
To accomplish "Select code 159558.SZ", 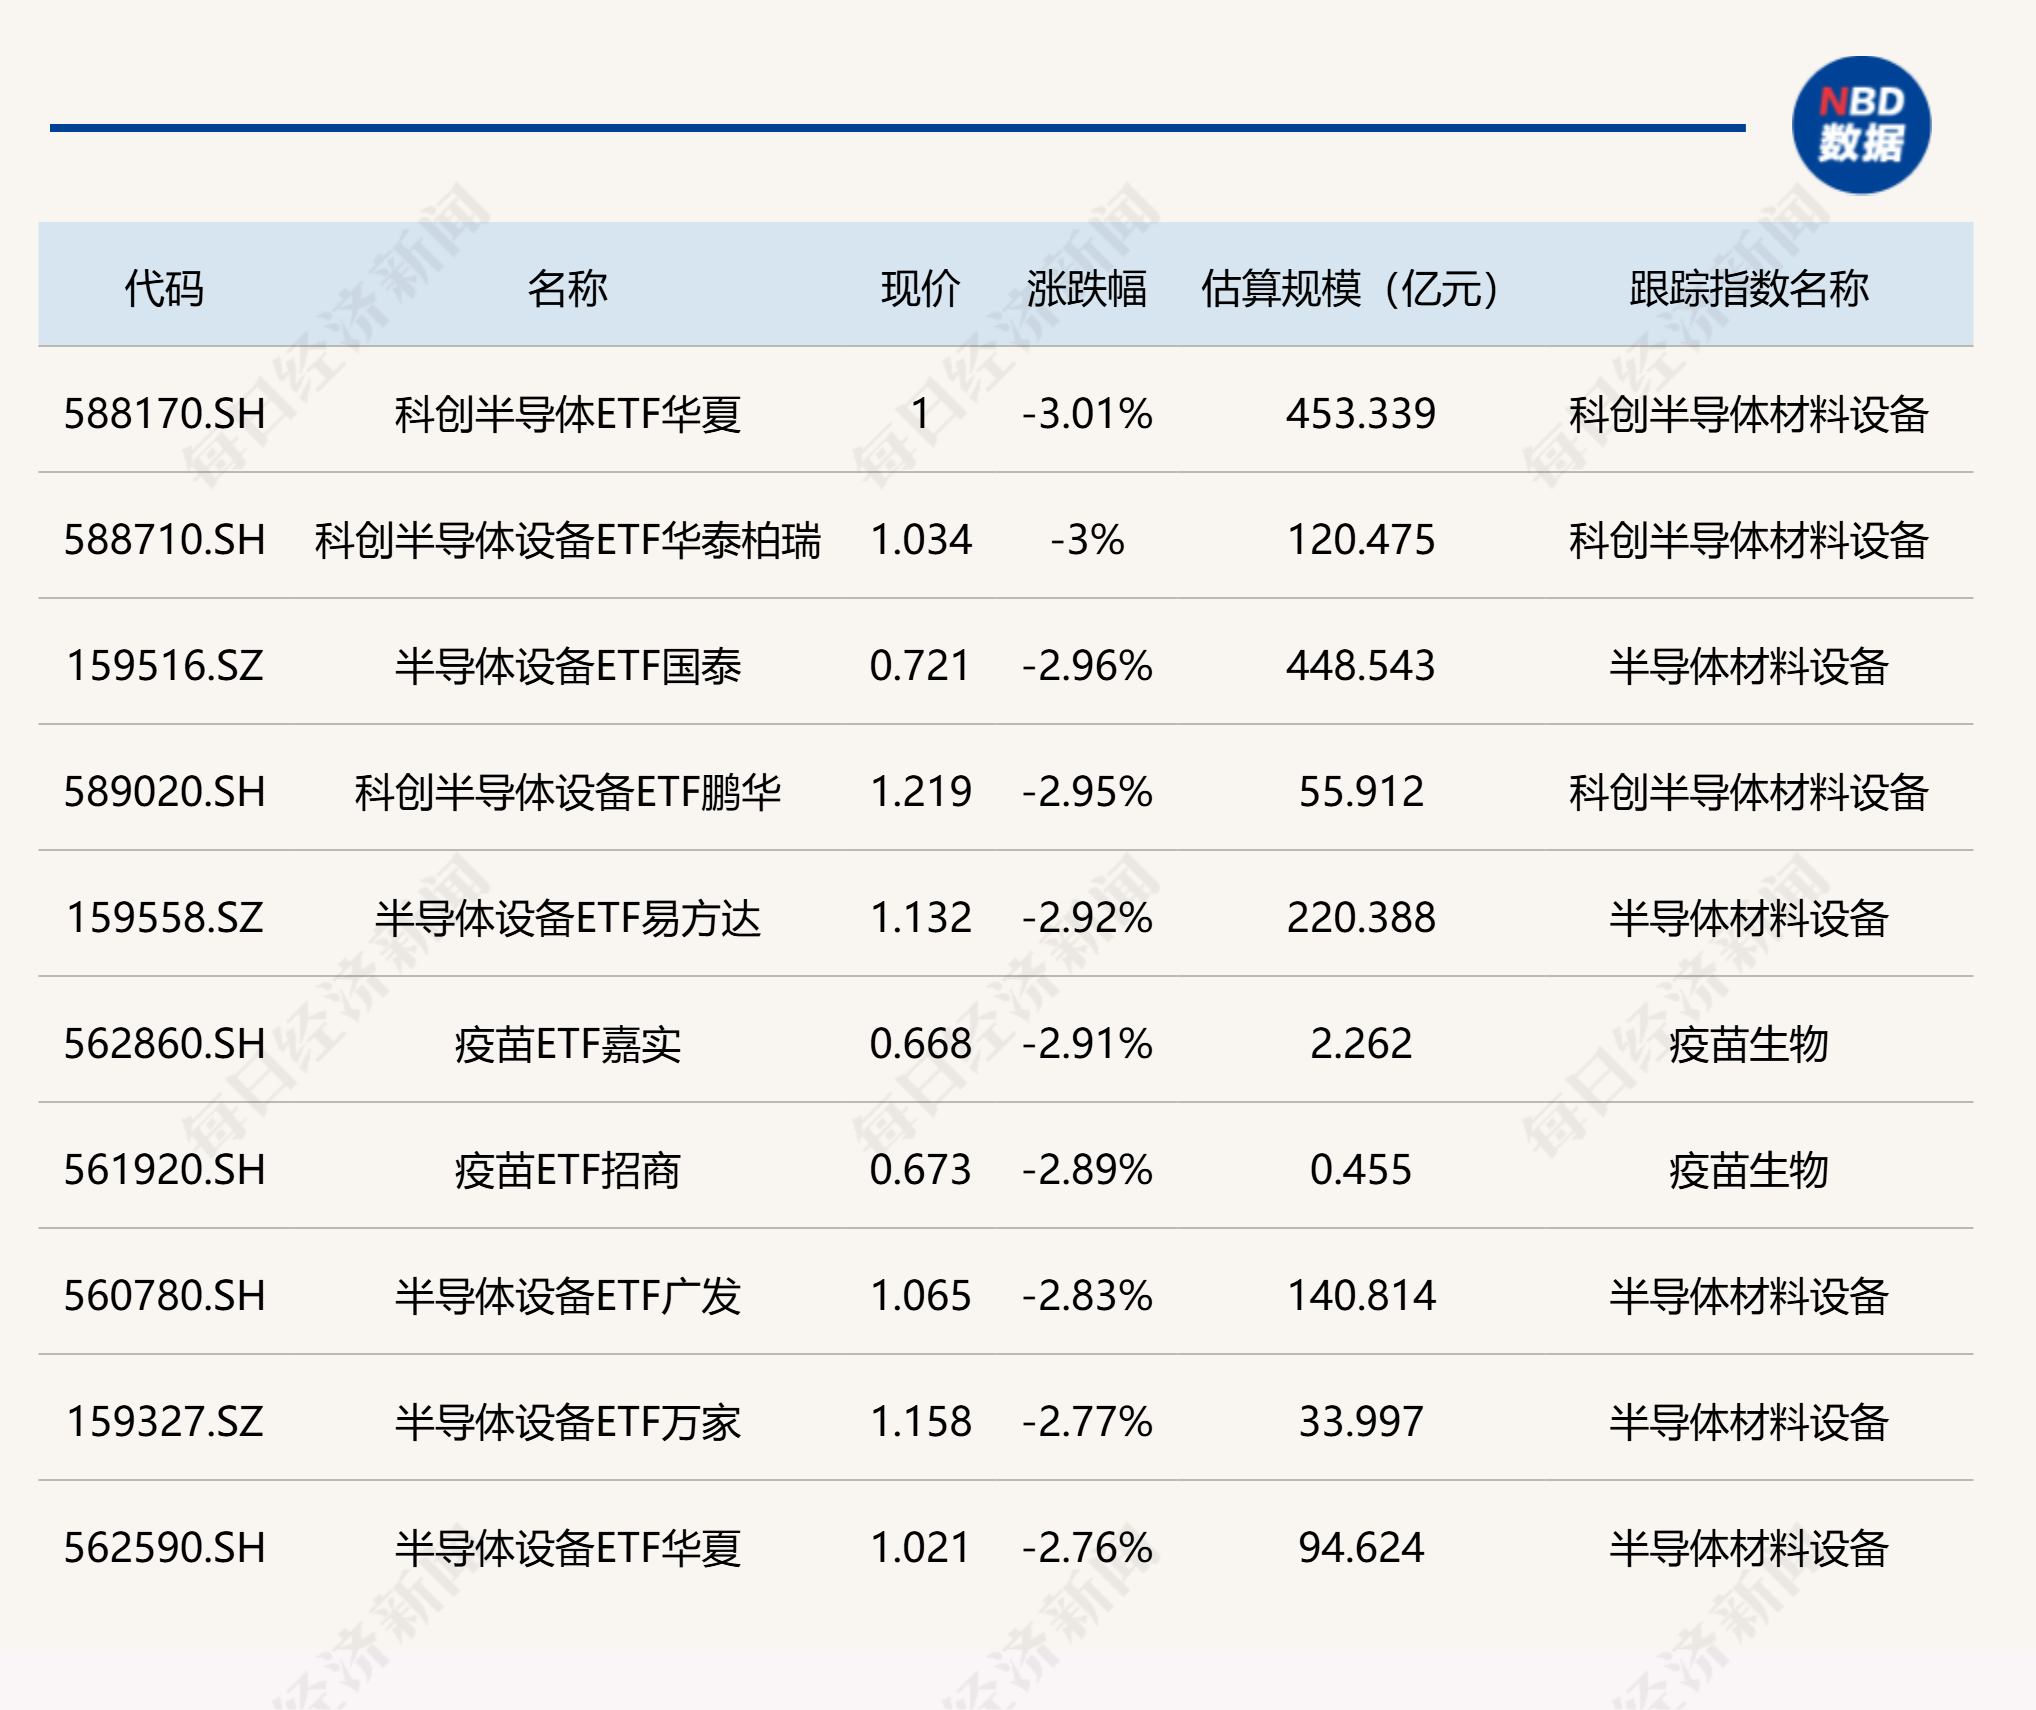I will [x=165, y=918].
